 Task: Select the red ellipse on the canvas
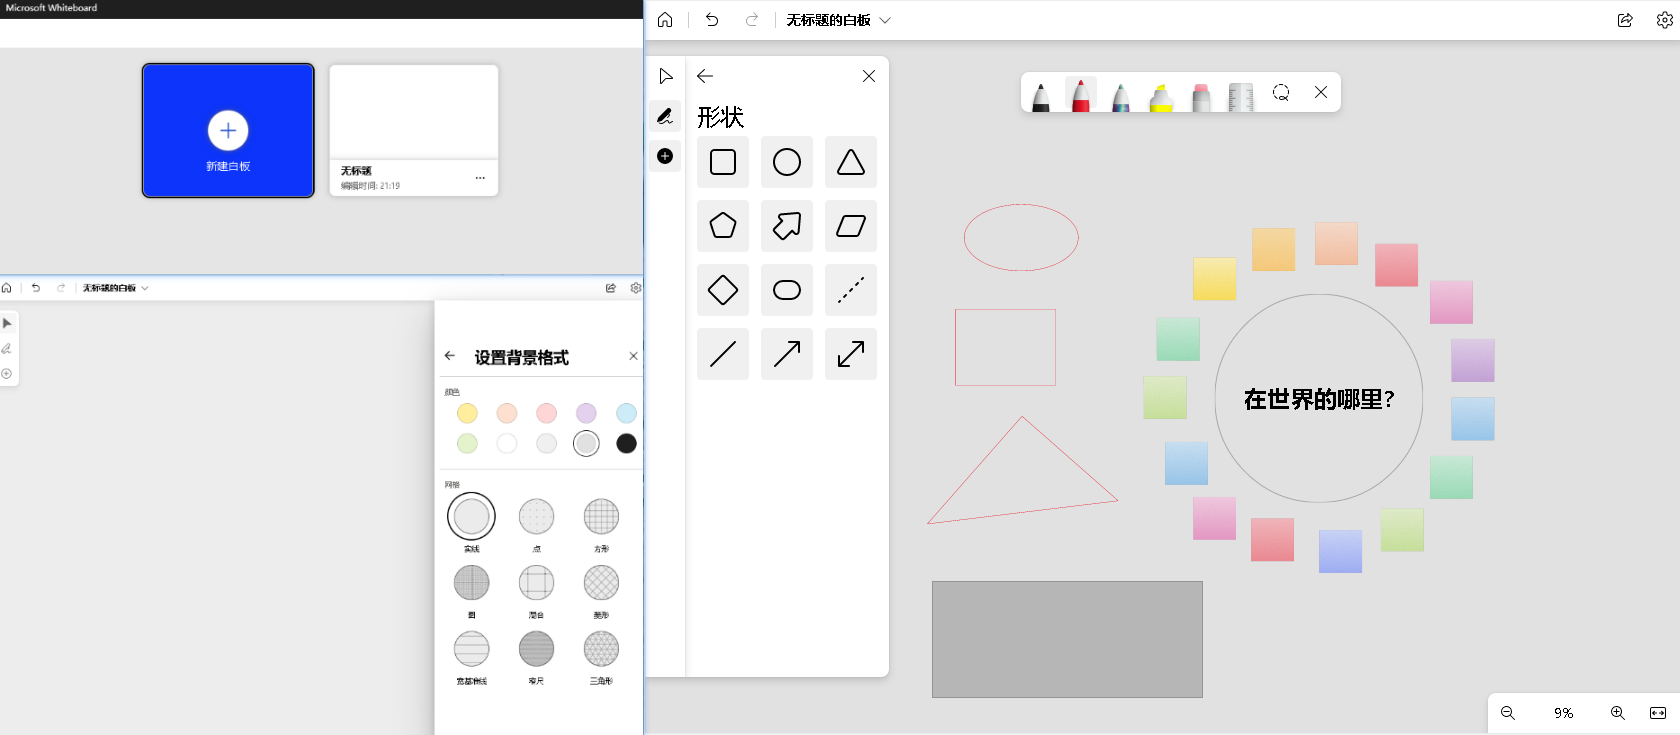(x=1021, y=237)
